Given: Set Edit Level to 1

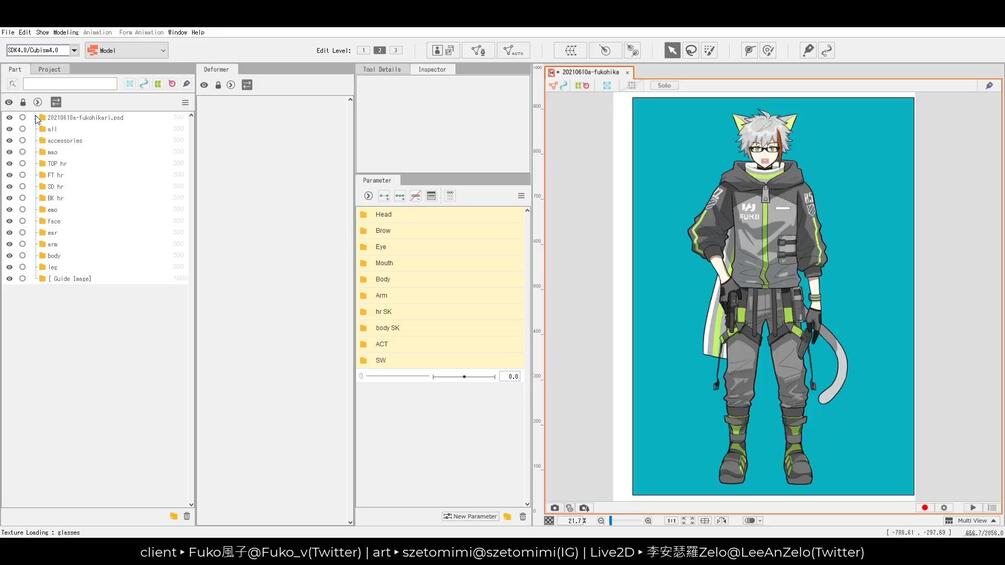Looking at the screenshot, I should pos(363,50).
